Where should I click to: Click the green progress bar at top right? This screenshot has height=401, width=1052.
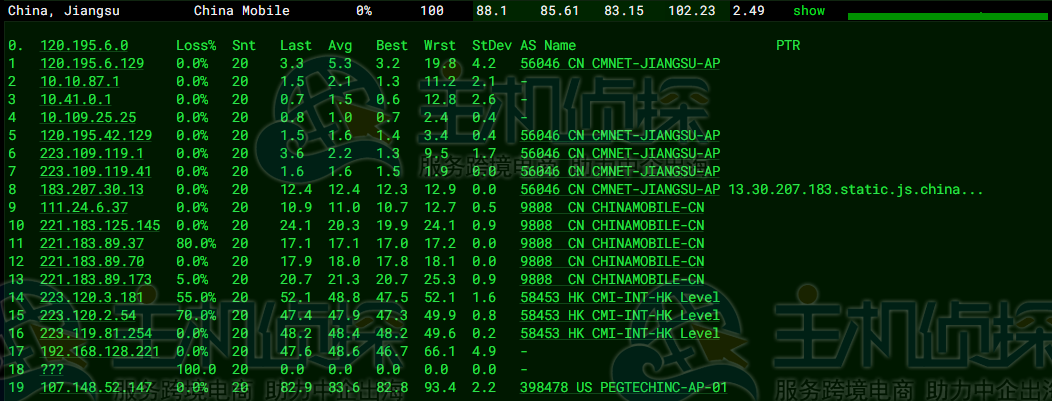(x=941, y=15)
